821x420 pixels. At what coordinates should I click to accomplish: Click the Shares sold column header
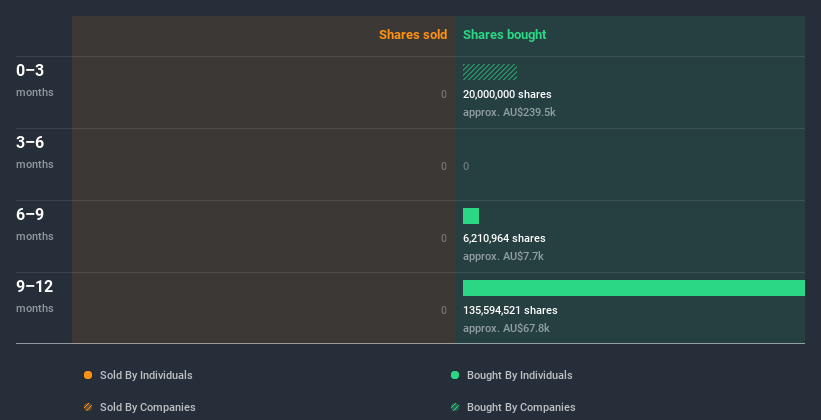point(413,35)
